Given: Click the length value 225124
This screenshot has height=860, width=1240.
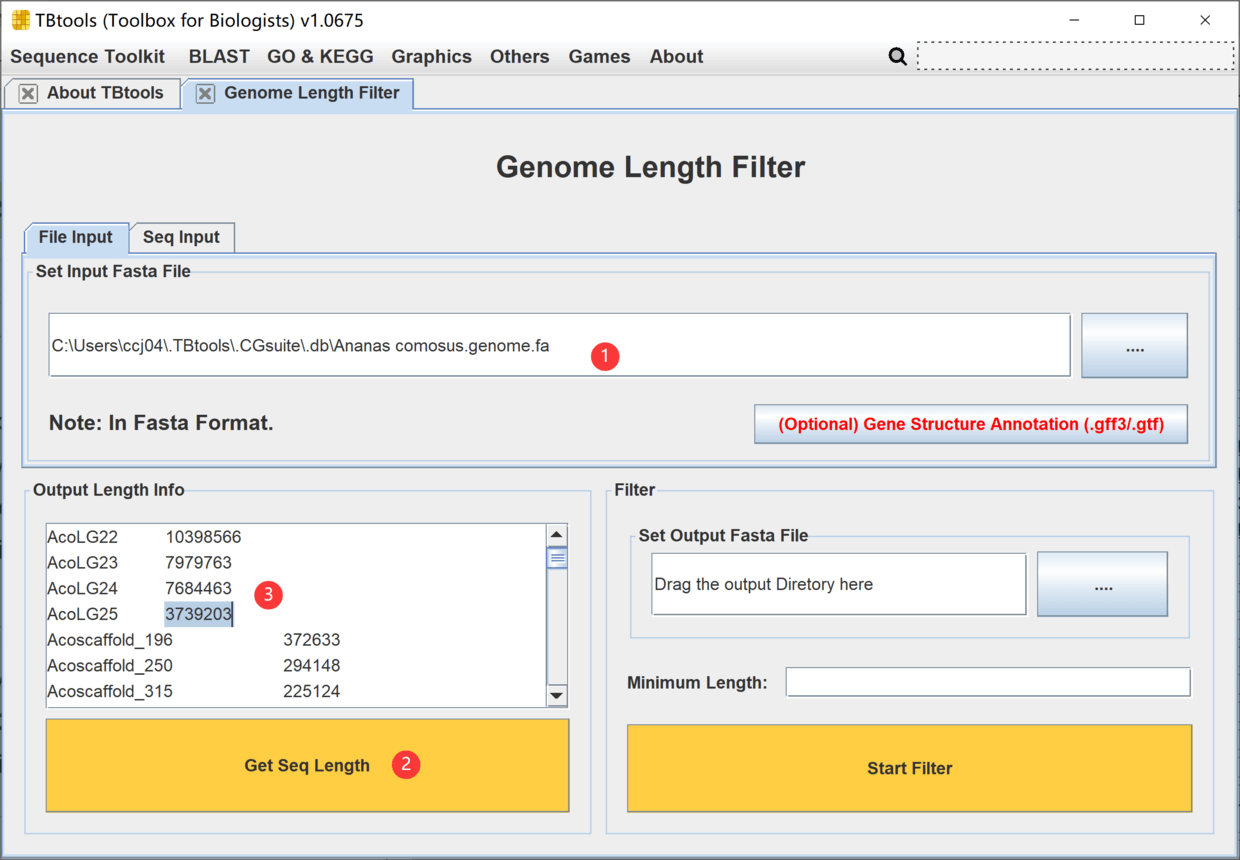Looking at the screenshot, I should point(311,692).
